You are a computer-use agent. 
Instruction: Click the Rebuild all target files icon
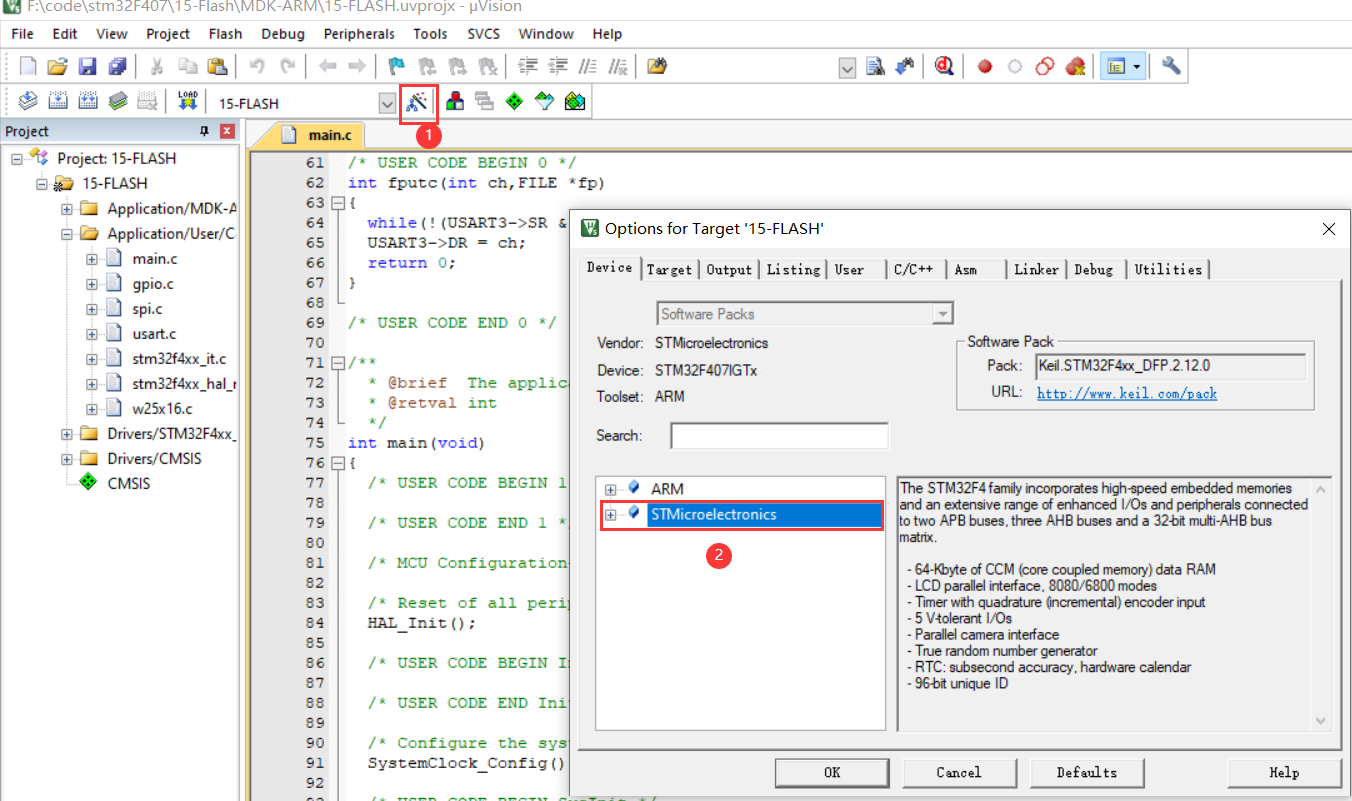click(88, 101)
